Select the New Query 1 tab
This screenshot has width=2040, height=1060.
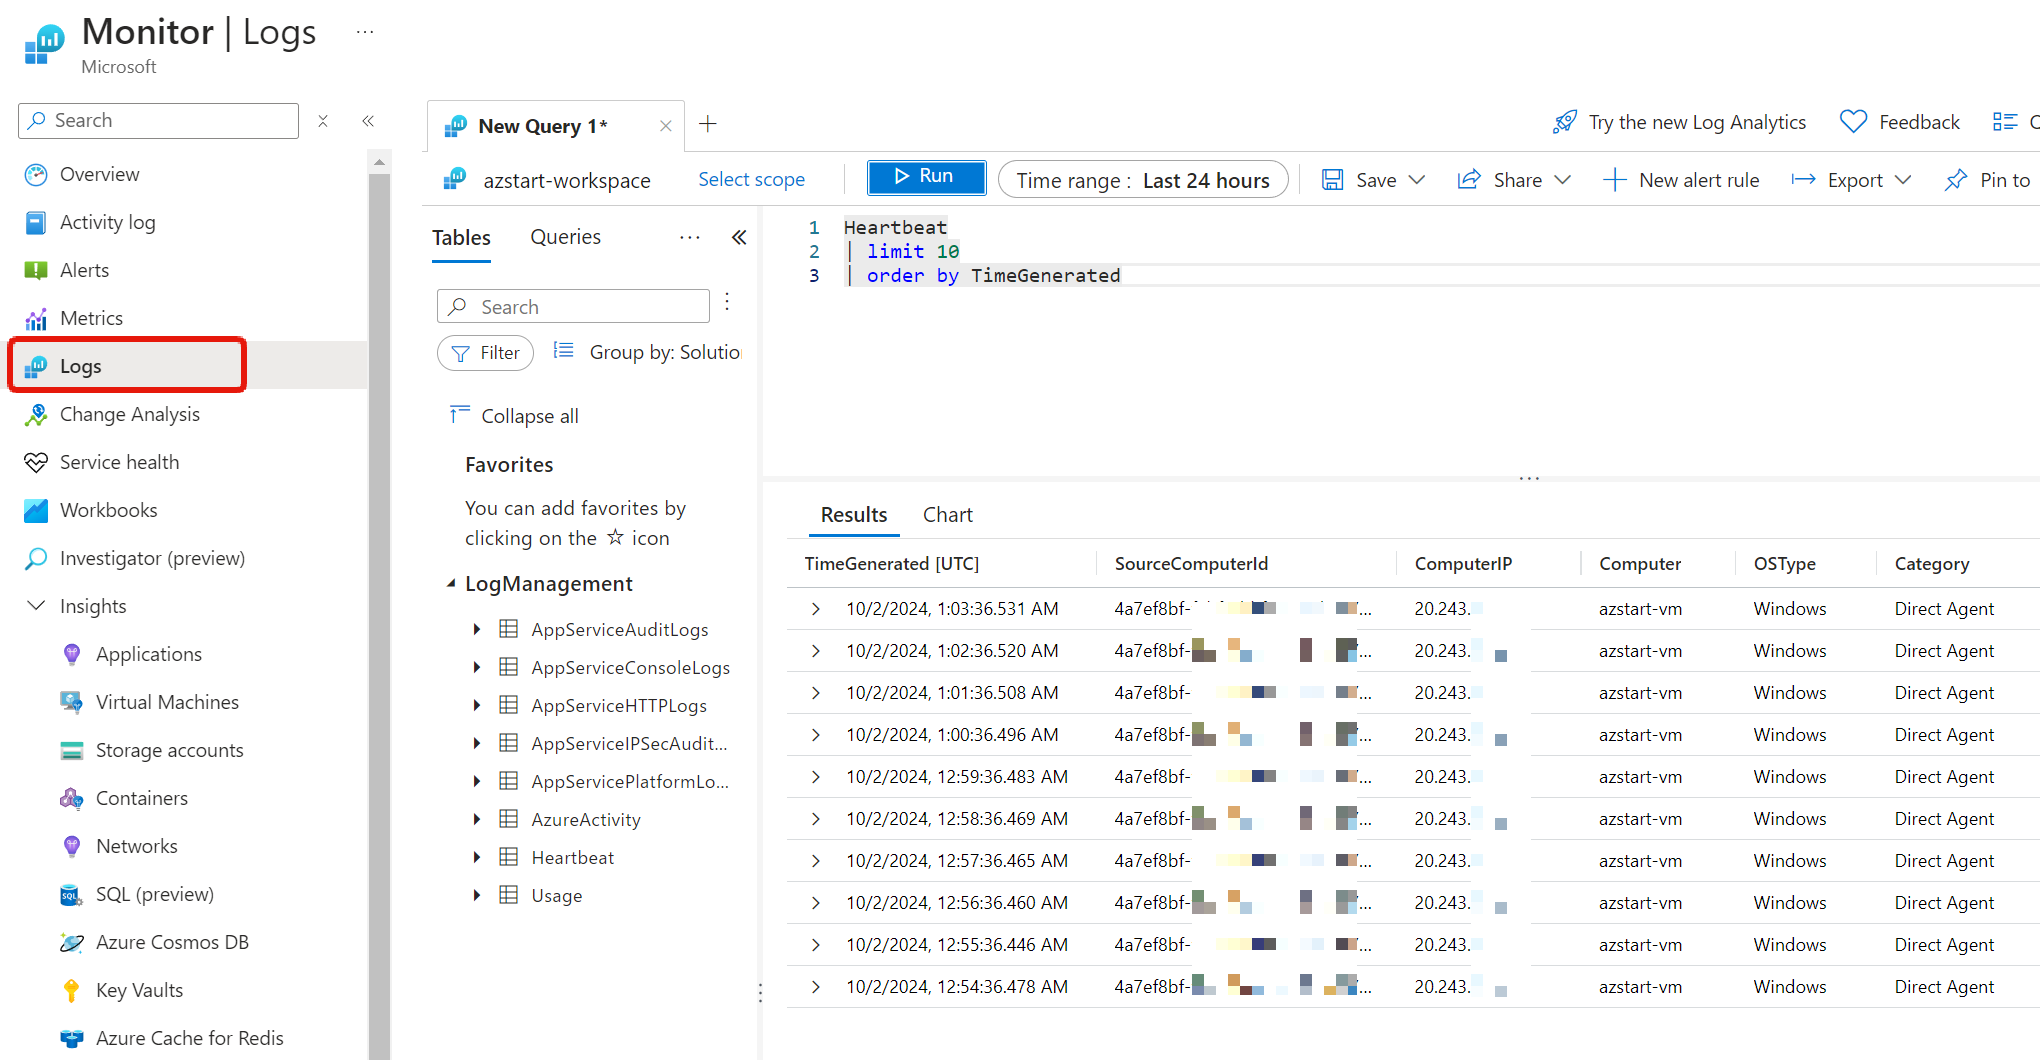coord(543,126)
